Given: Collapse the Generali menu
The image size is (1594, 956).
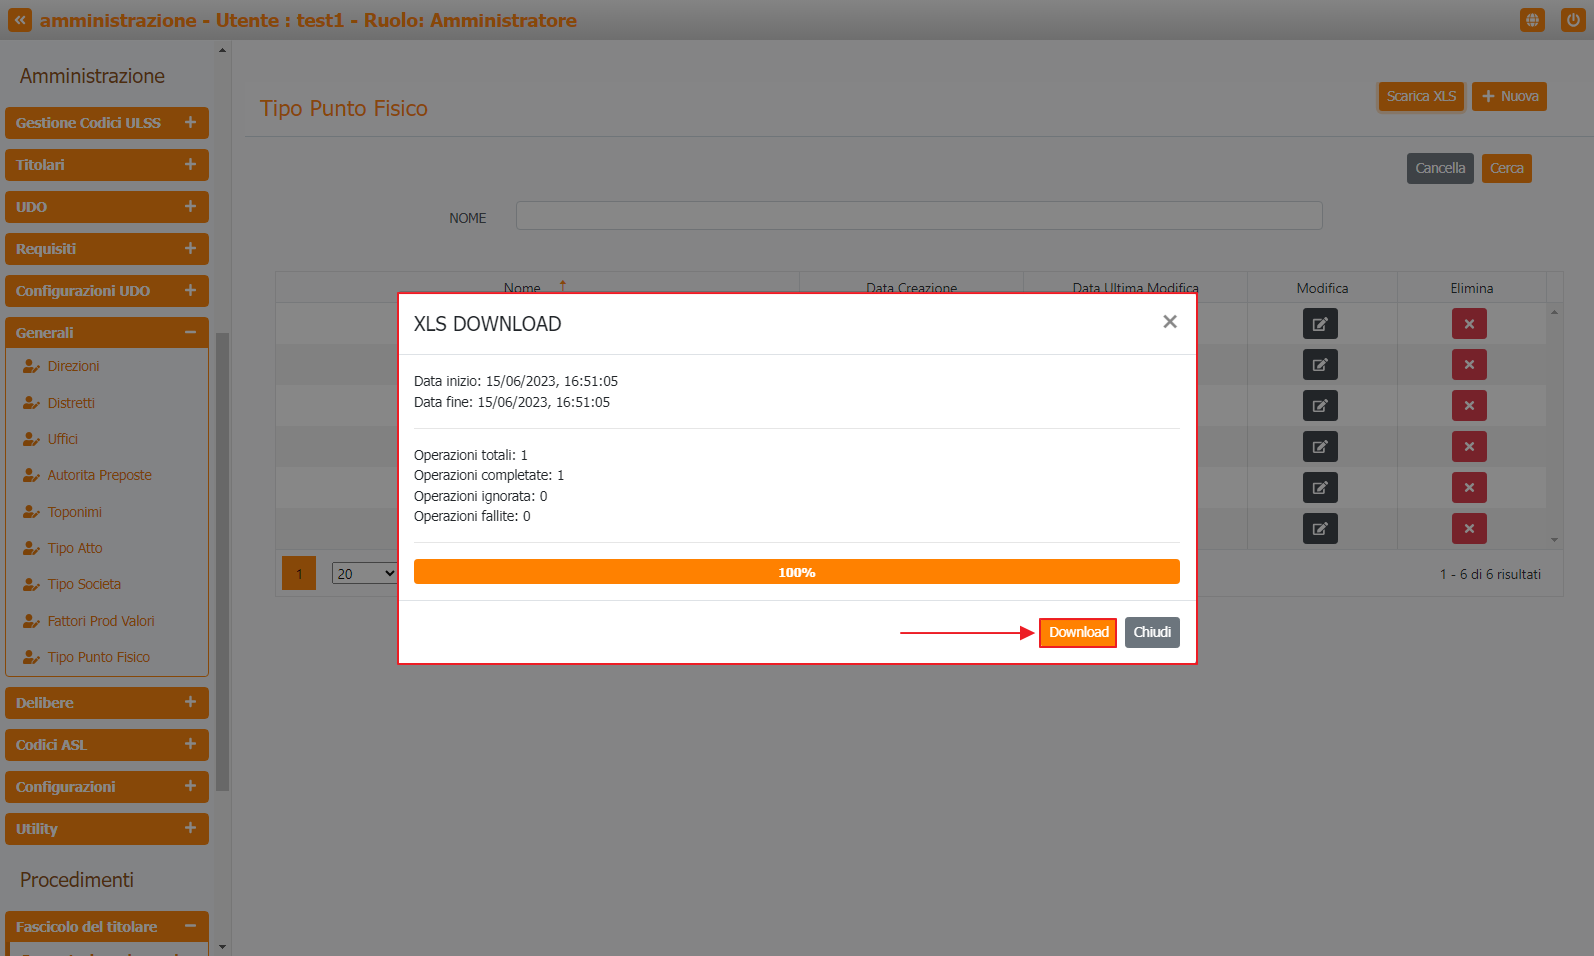Looking at the screenshot, I should [107, 333].
